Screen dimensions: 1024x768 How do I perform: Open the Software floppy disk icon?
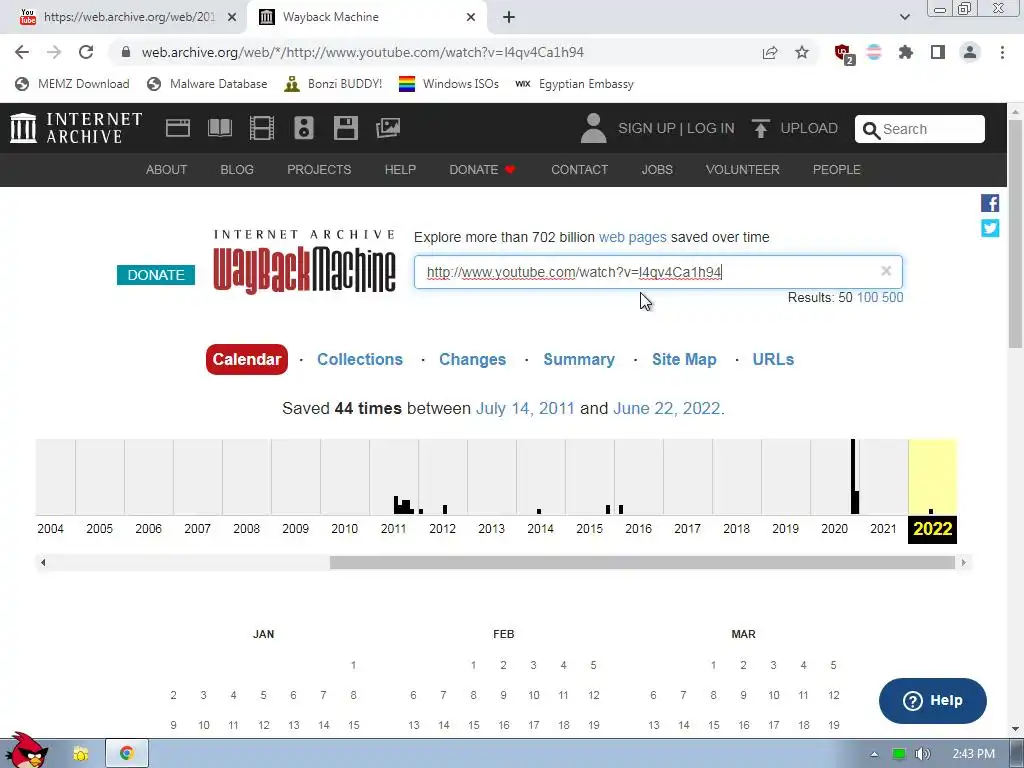(x=345, y=128)
